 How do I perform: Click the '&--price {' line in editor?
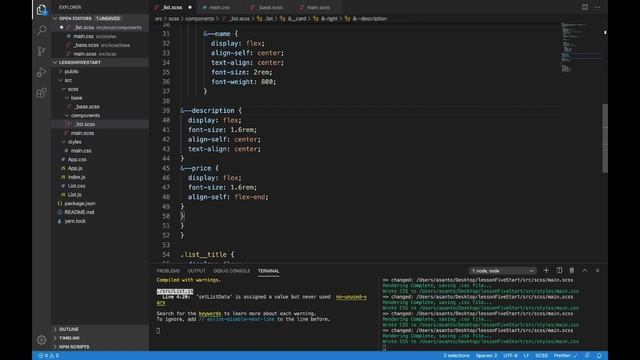[199, 168]
